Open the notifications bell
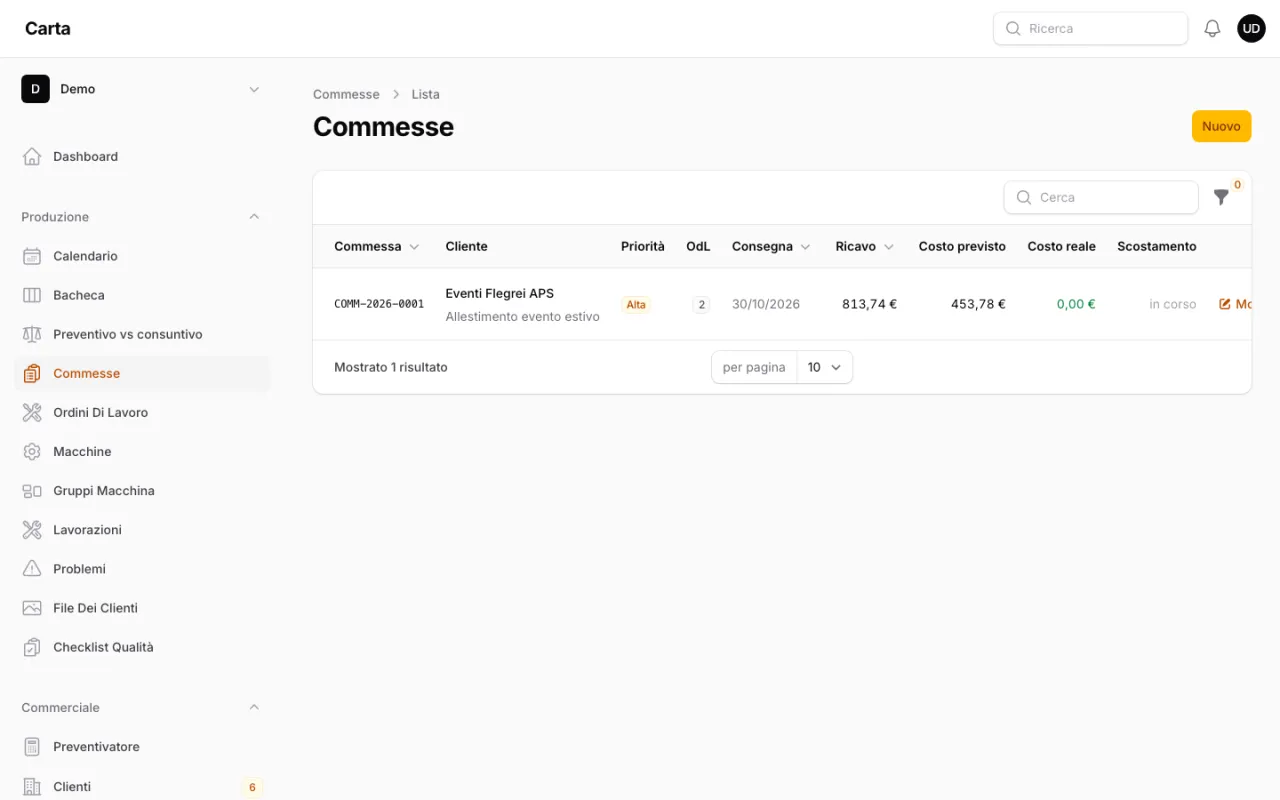 (x=1212, y=28)
